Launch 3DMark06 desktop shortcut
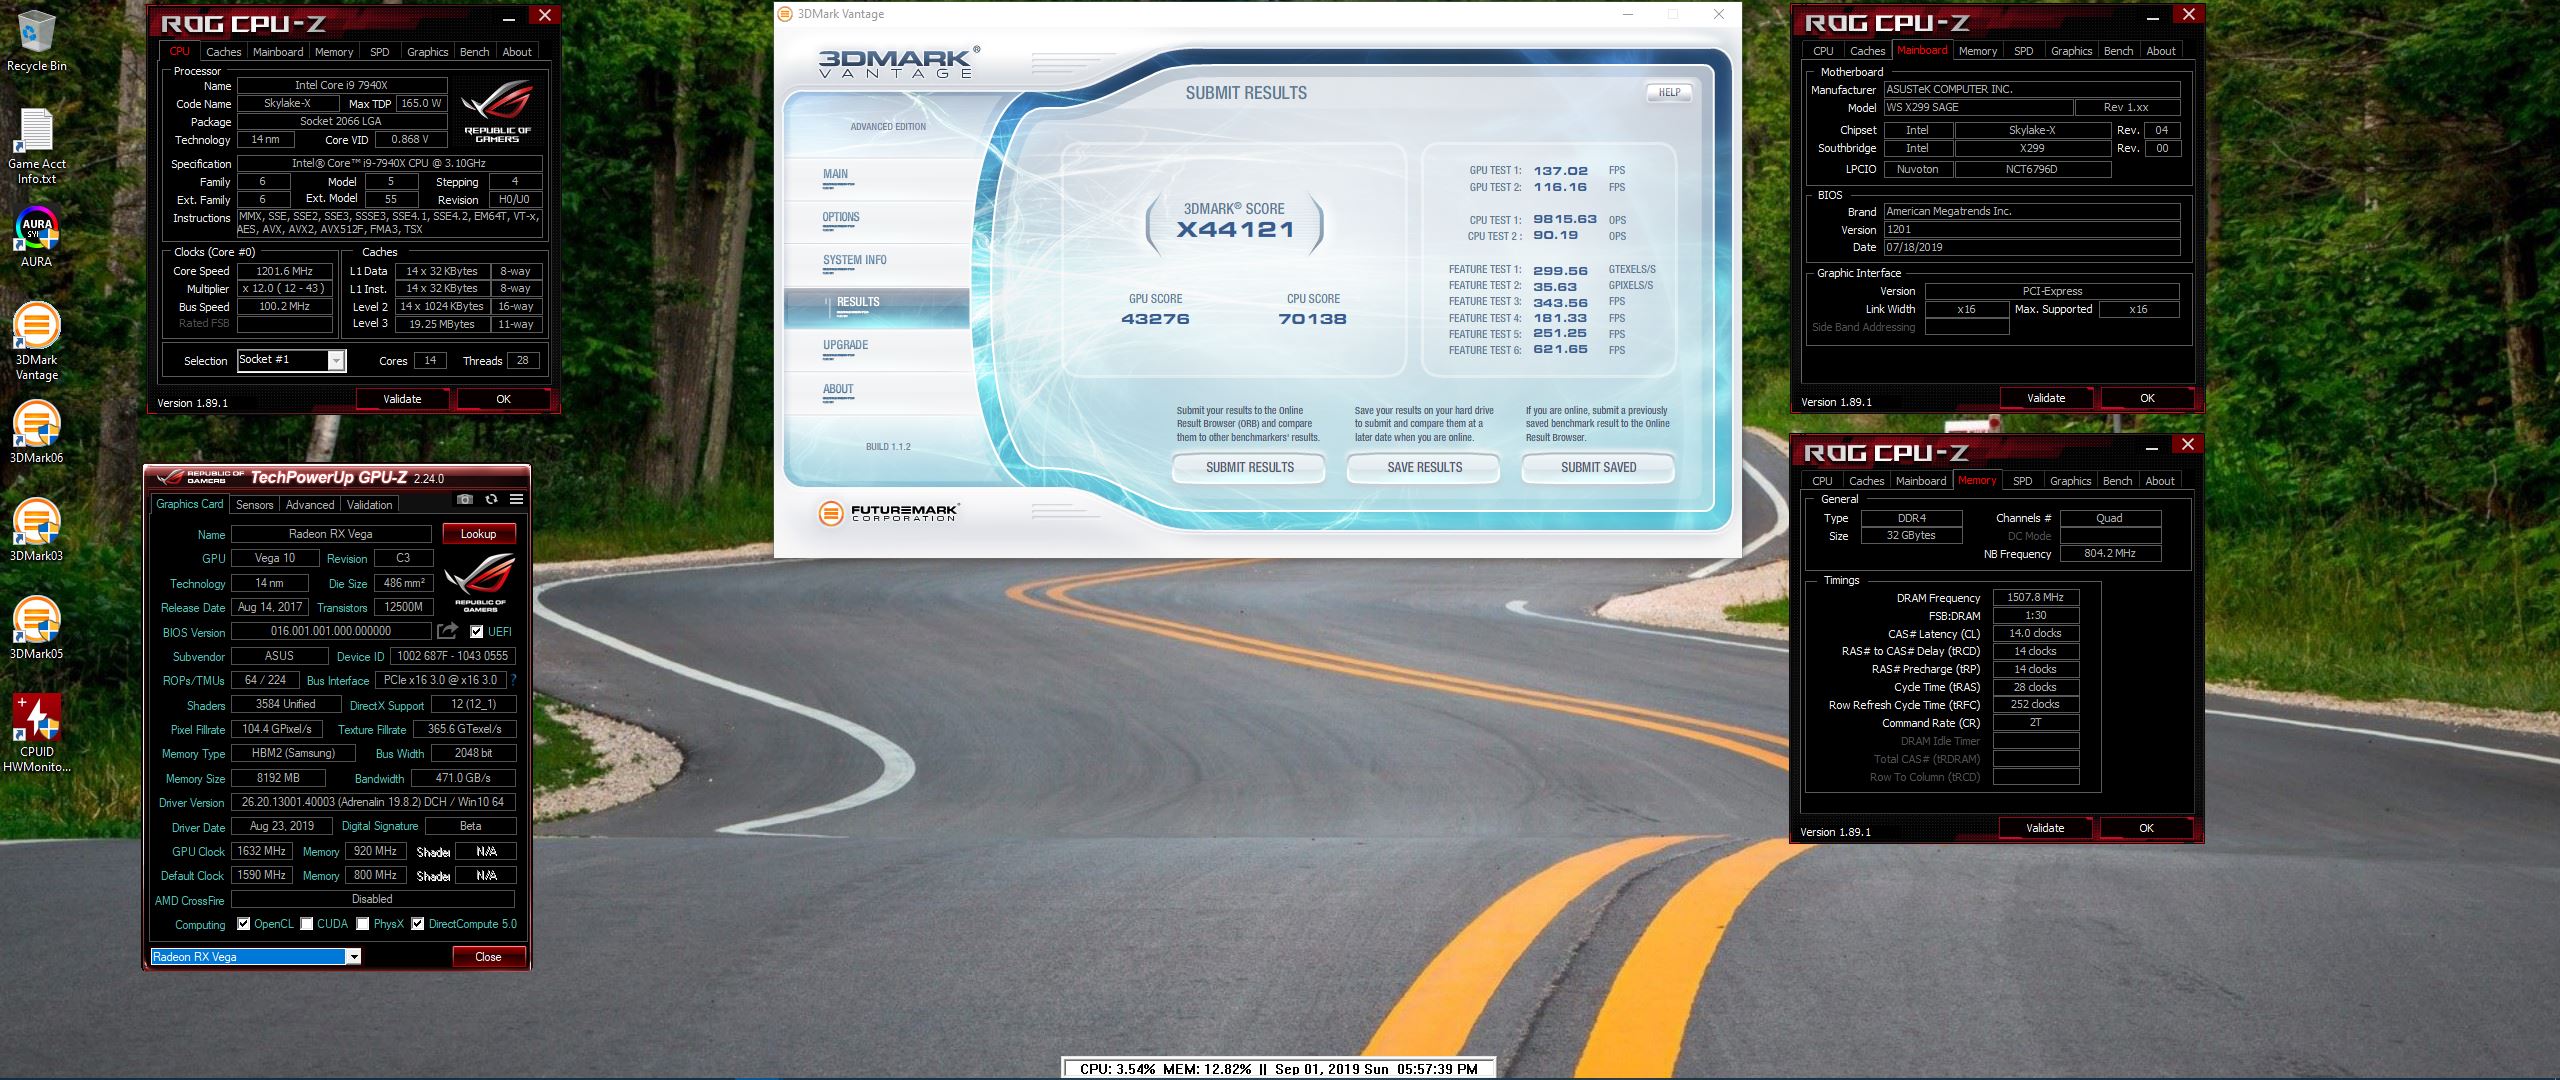This screenshot has height=1080, width=2560. 36,433
